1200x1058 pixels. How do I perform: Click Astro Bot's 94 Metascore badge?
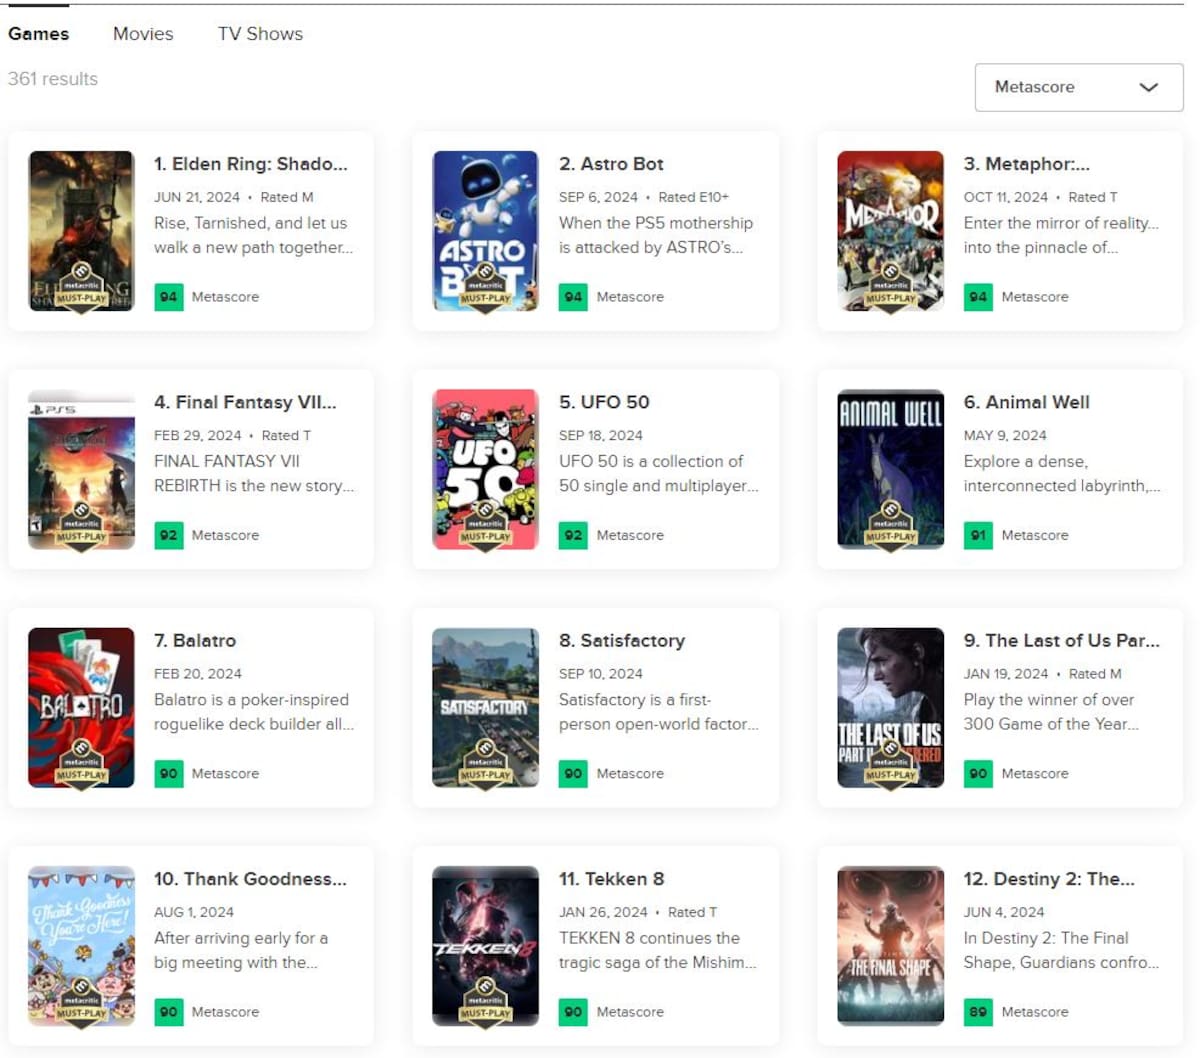[x=573, y=297]
